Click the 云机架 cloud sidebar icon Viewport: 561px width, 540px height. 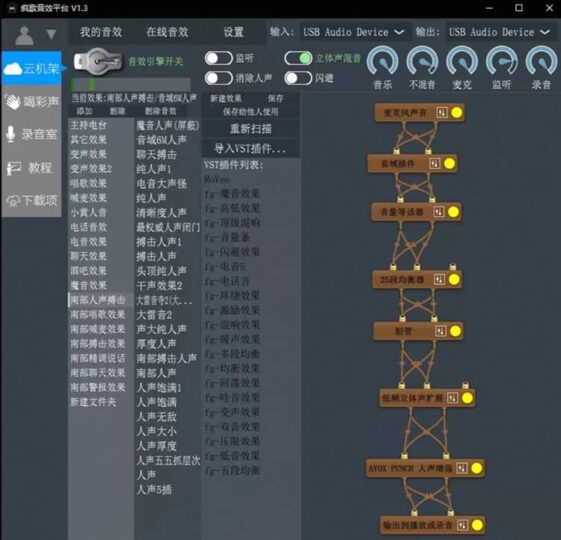tap(12, 68)
